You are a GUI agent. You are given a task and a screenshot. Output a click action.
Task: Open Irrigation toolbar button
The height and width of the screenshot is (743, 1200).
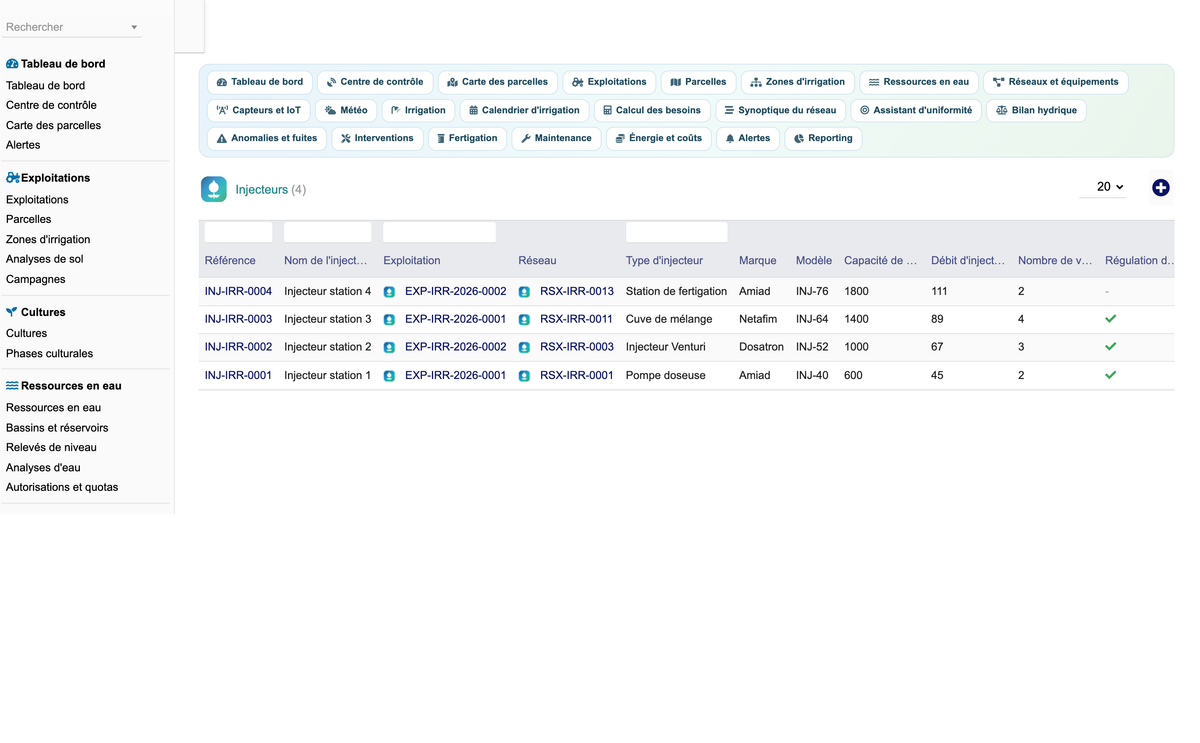[418, 110]
